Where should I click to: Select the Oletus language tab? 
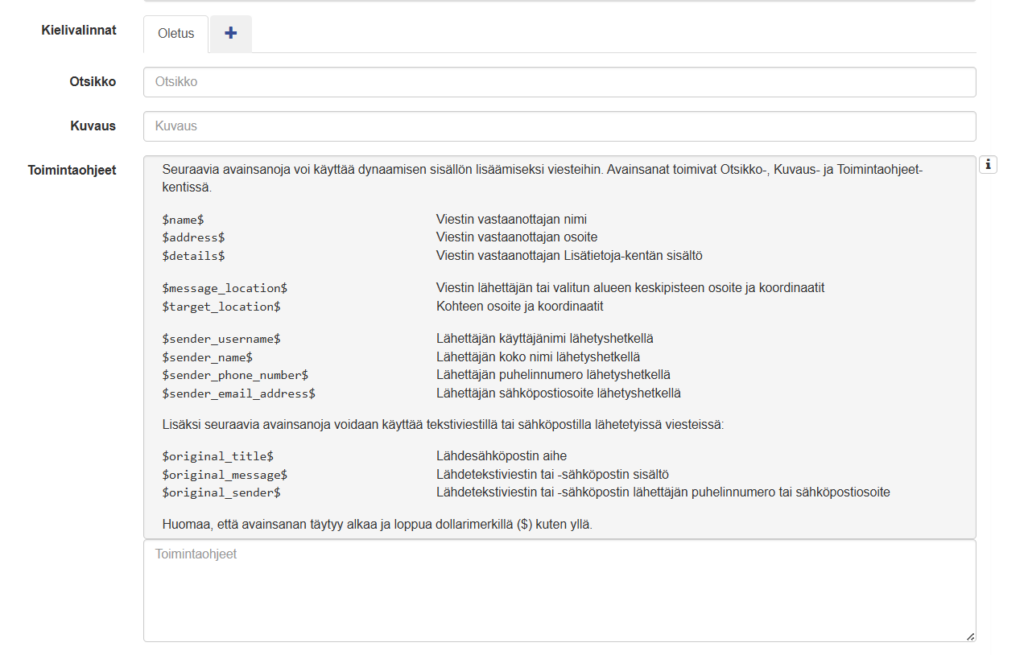[176, 34]
